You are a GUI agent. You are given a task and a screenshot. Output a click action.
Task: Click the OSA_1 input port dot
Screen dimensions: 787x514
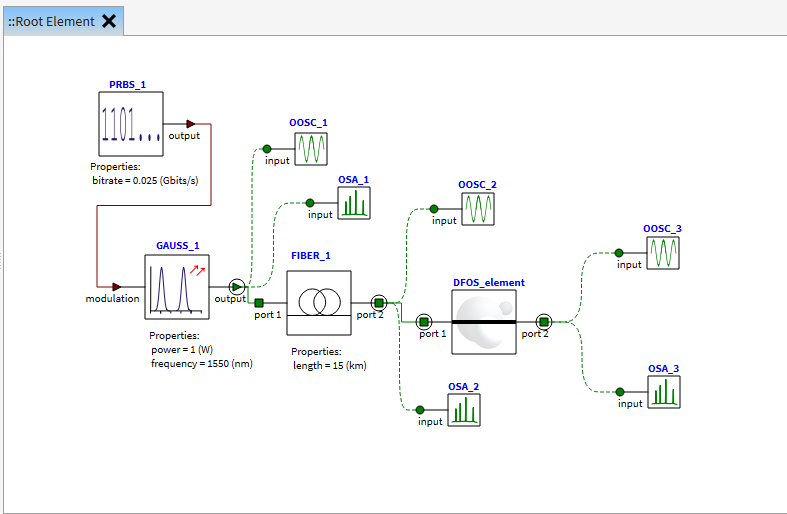[310, 203]
